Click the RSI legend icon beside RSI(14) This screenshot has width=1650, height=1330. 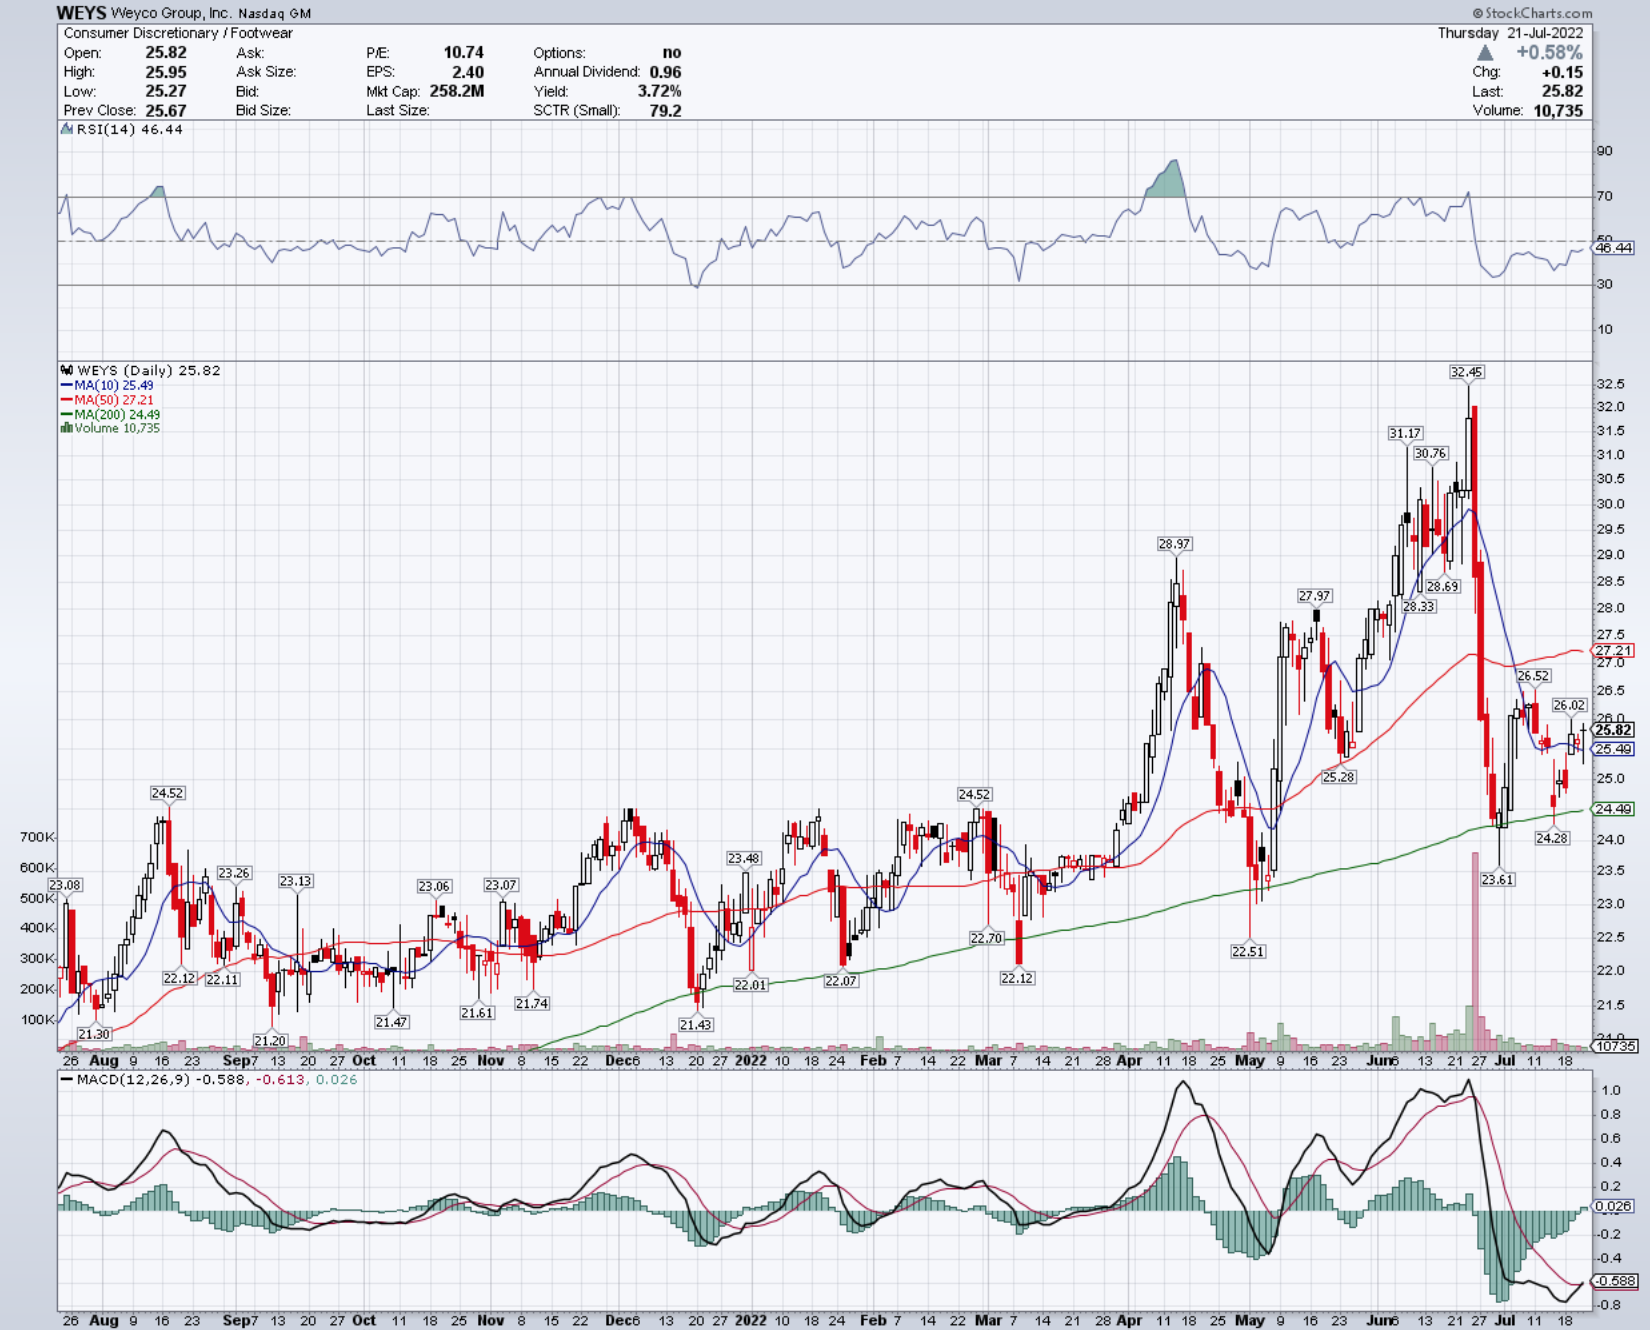pos(67,130)
